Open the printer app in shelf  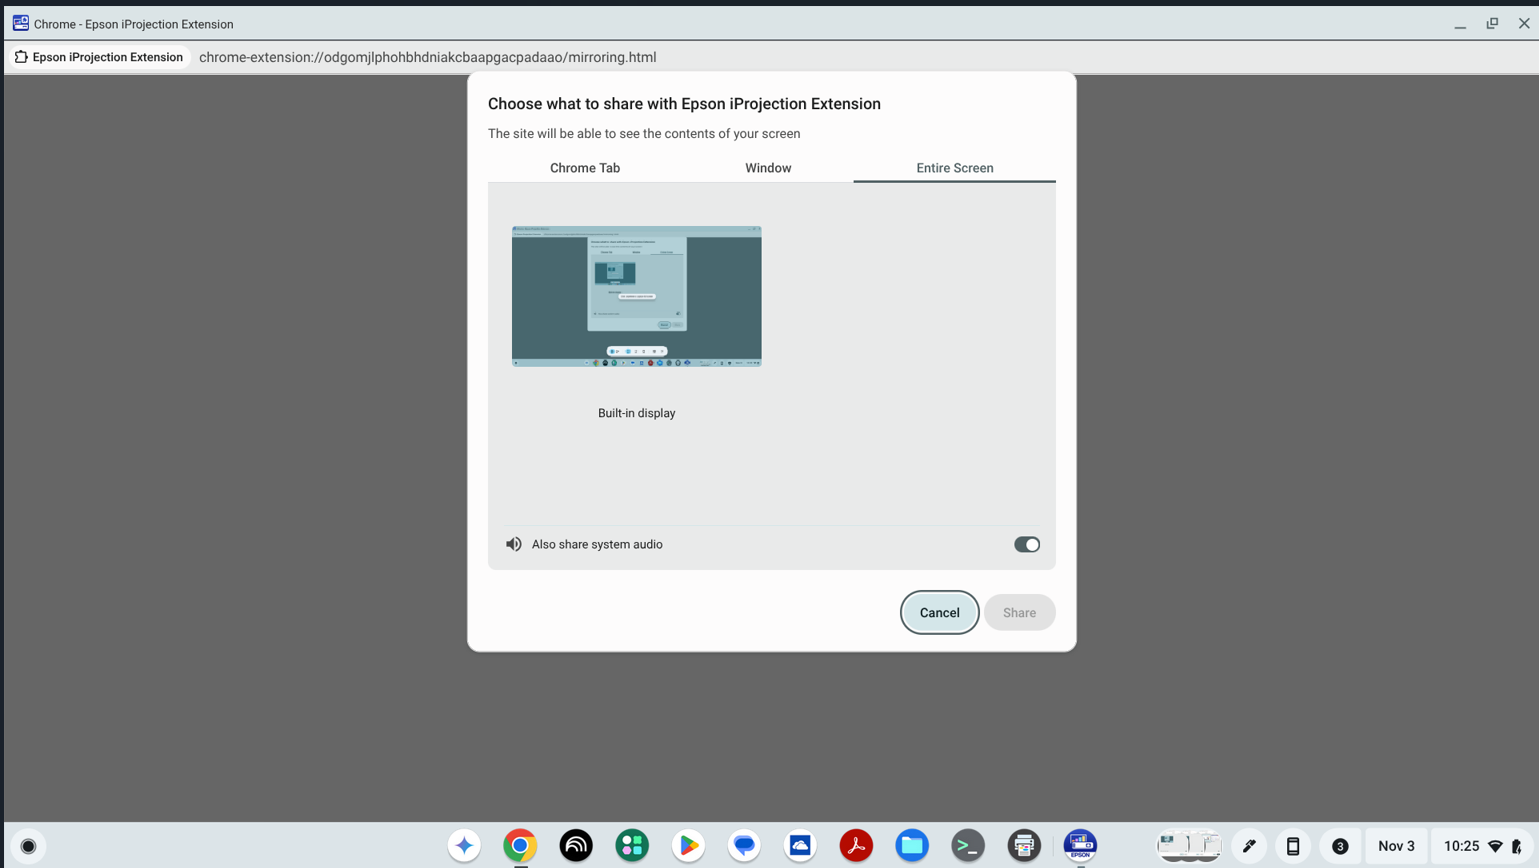(1023, 846)
